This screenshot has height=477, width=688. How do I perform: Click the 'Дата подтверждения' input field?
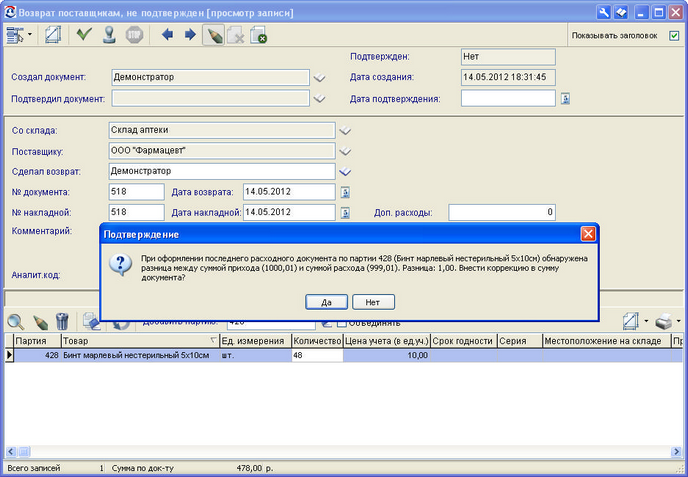click(508, 98)
